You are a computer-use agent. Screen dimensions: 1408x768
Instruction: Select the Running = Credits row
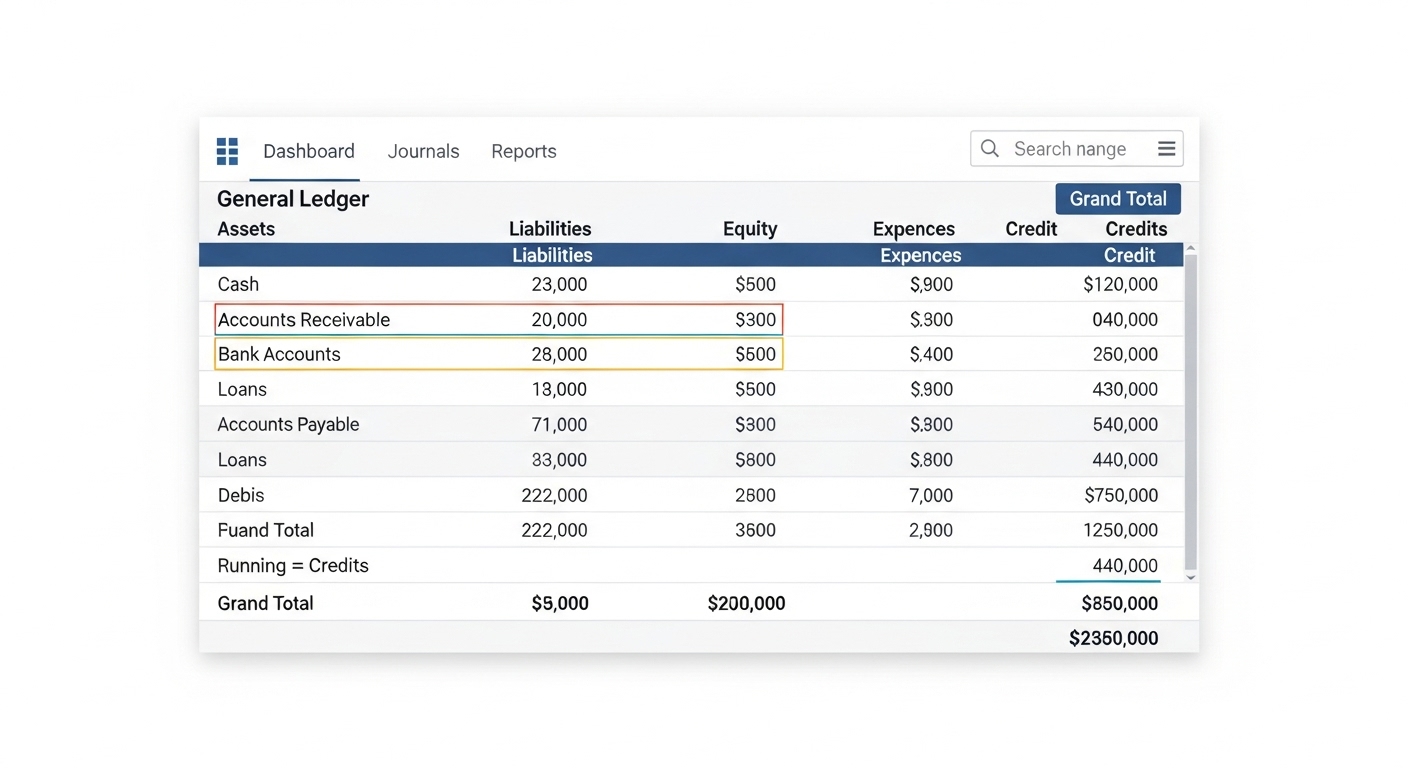click(293, 566)
